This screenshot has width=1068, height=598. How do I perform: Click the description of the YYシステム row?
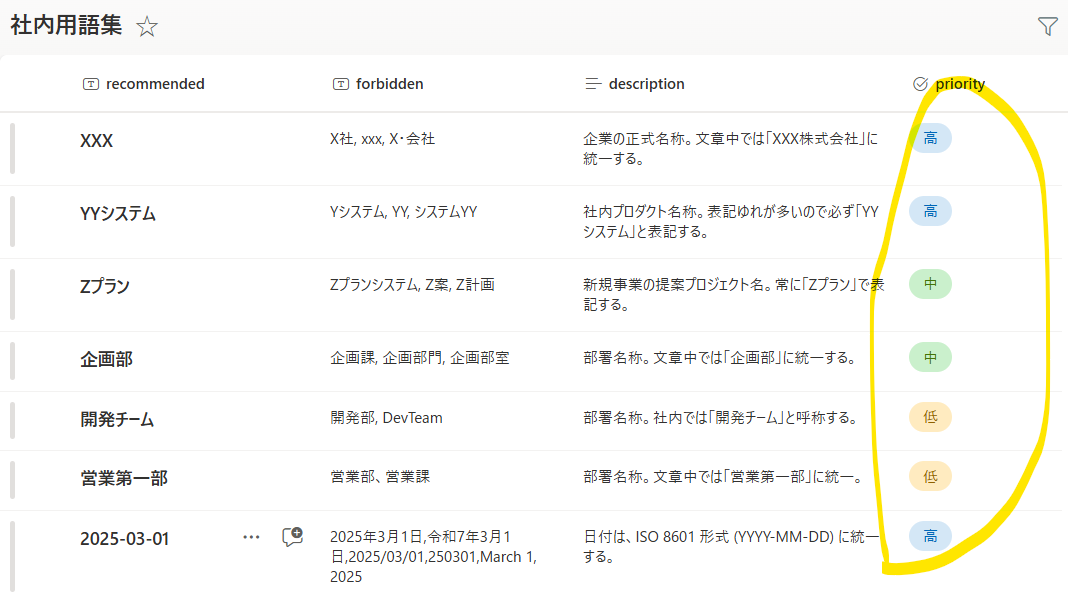(x=731, y=221)
